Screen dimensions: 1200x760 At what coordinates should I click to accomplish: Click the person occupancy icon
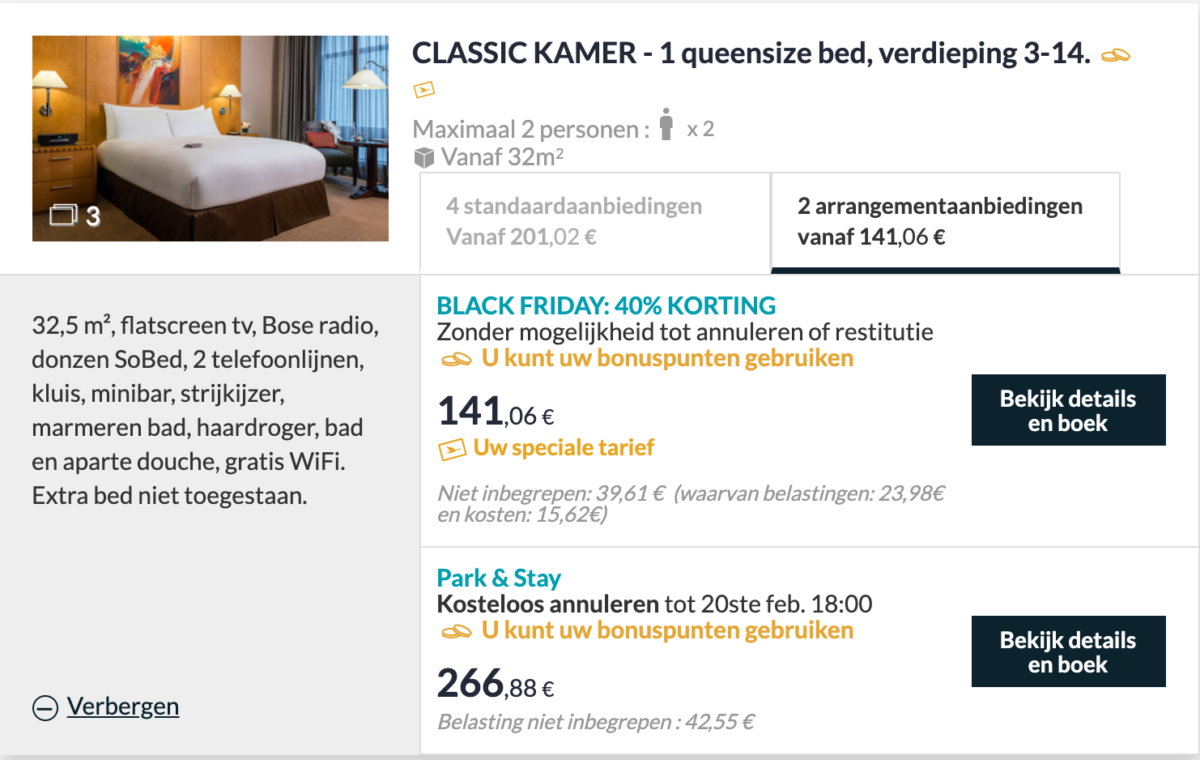[667, 126]
